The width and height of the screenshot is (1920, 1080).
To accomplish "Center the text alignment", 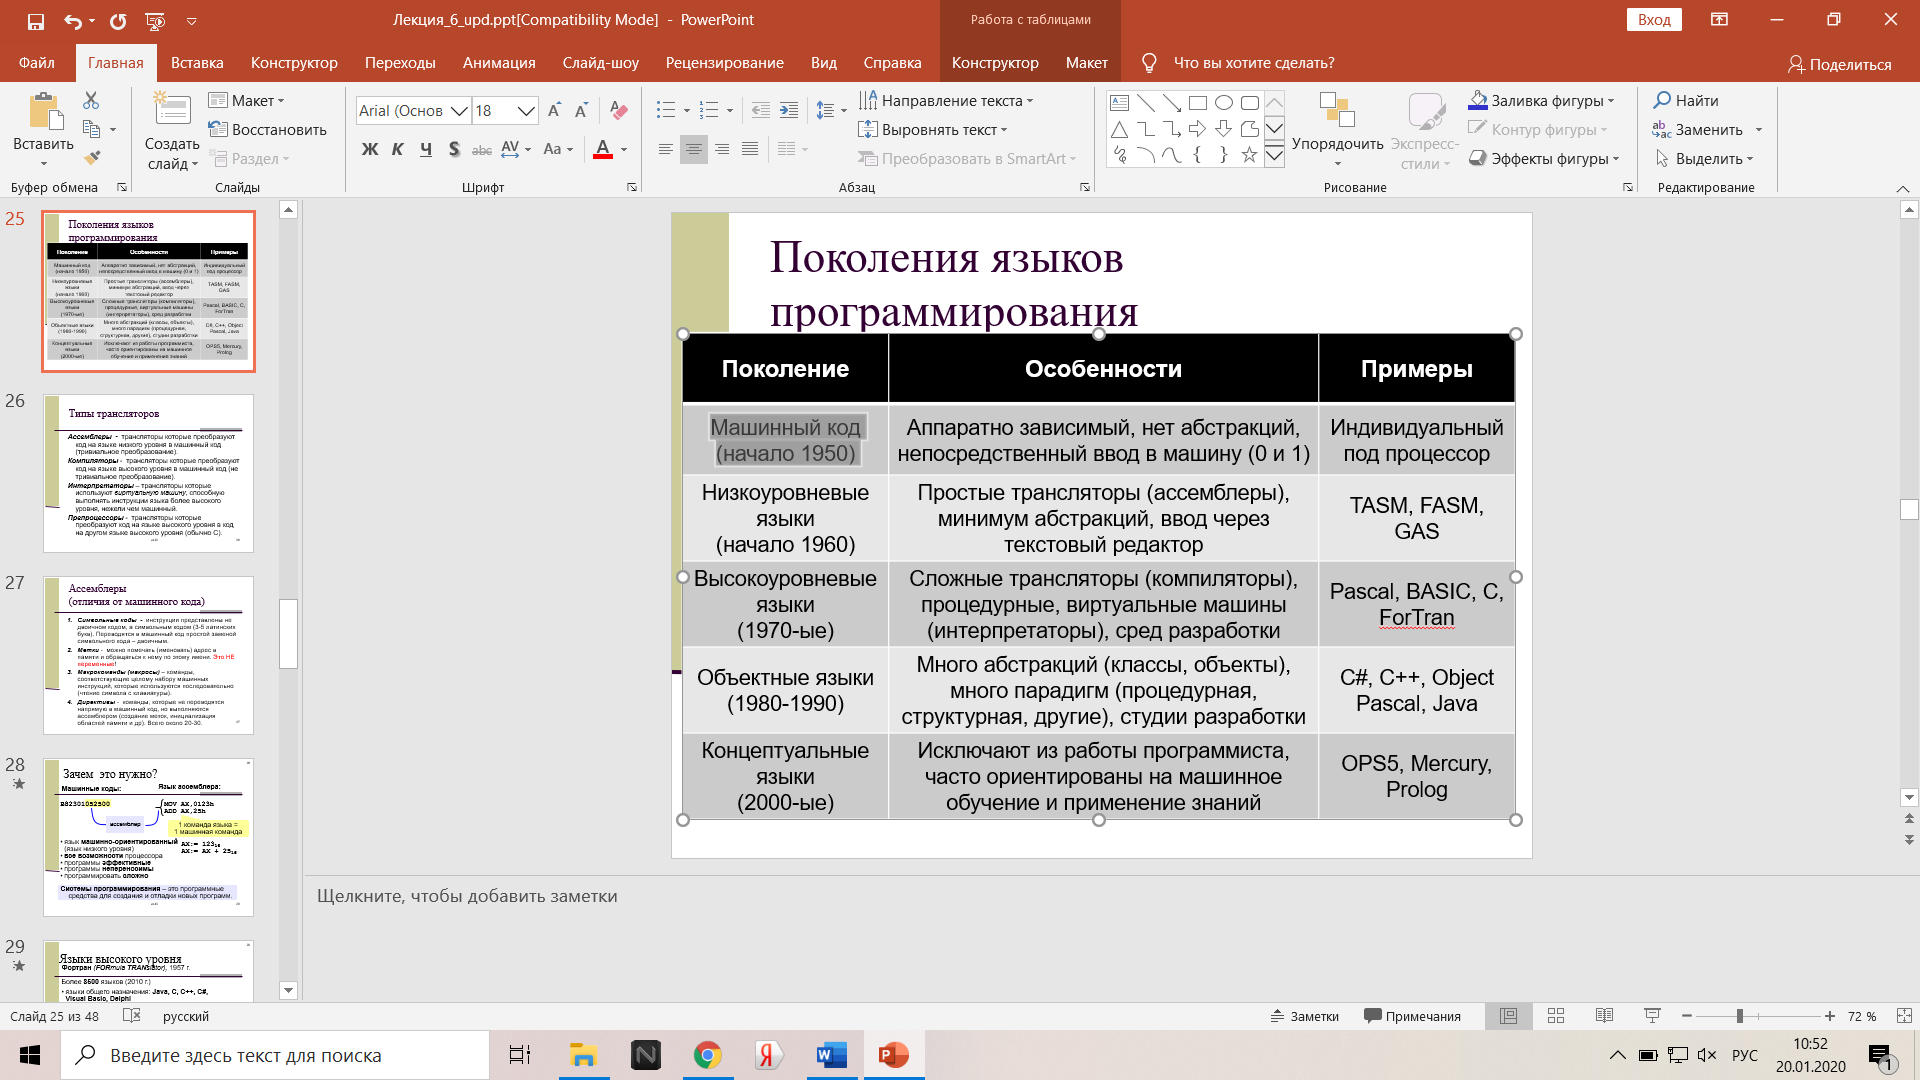I will click(x=693, y=149).
